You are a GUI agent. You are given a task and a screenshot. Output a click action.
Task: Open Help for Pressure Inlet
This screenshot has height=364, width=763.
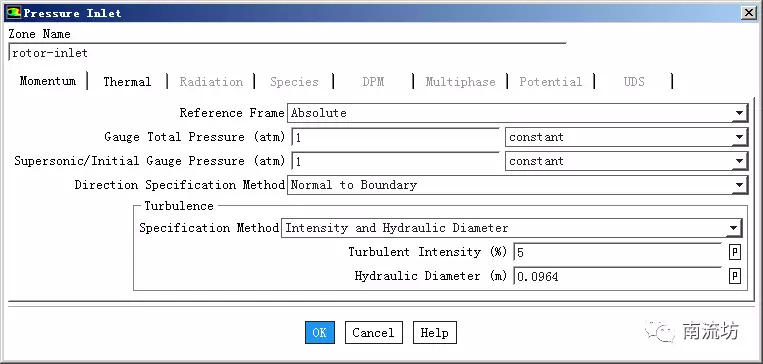coord(435,333)
